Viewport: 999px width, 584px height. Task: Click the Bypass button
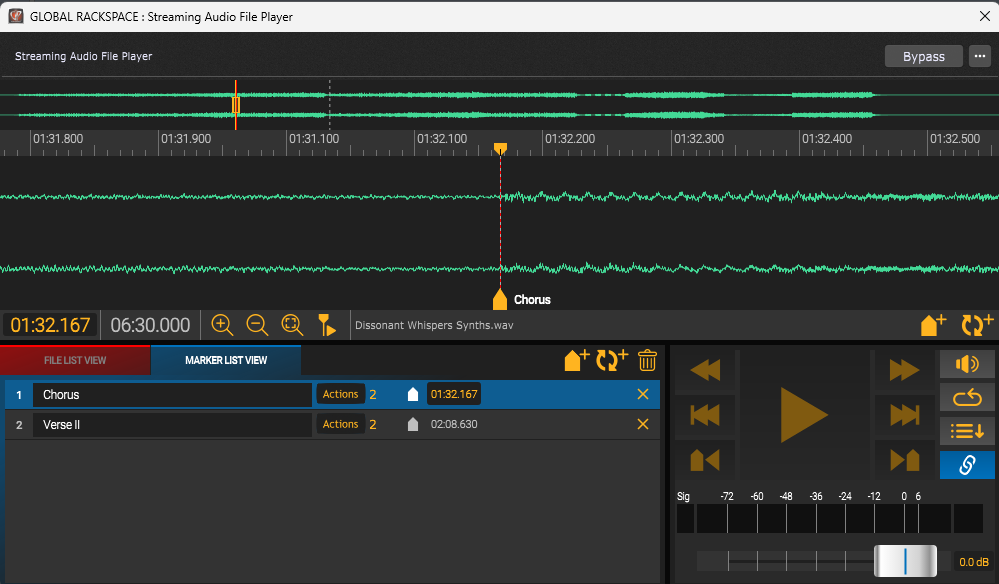tap(923, 56)
